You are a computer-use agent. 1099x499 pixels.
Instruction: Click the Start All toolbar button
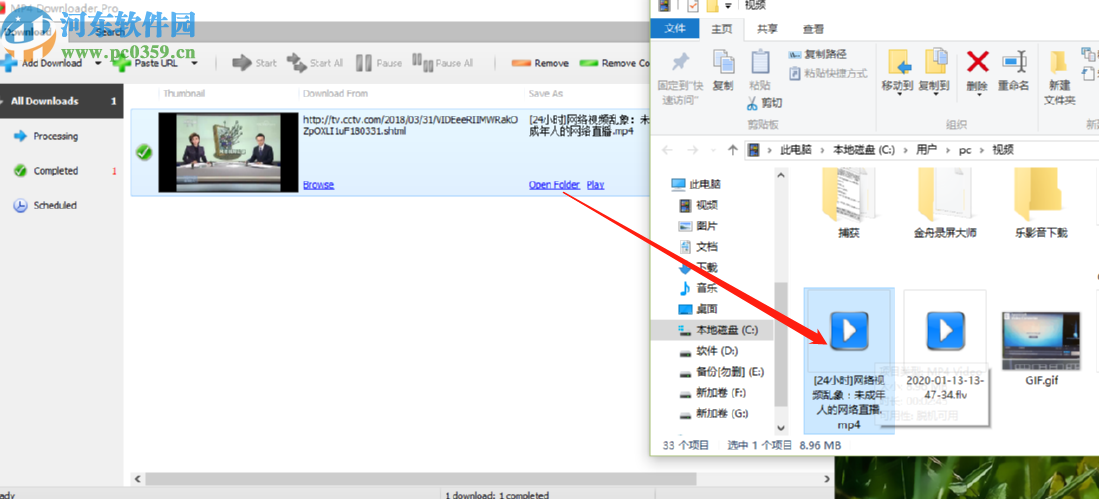(x=315, y=63)
